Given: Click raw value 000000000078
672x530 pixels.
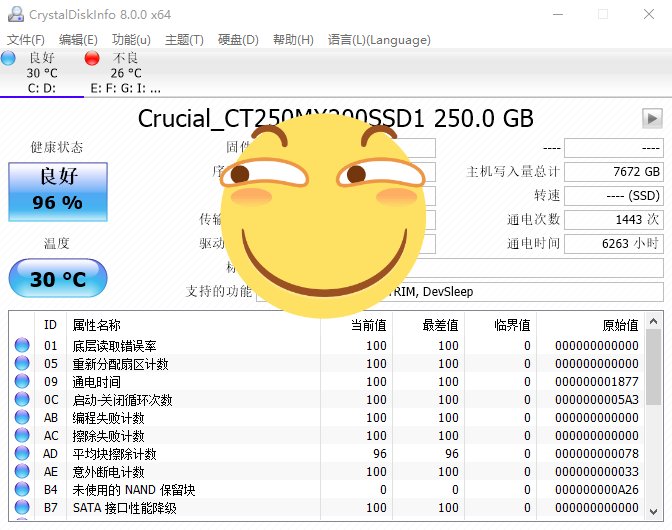Looking at the screenshot, I should pyautogui.click(x=597, y=453).
